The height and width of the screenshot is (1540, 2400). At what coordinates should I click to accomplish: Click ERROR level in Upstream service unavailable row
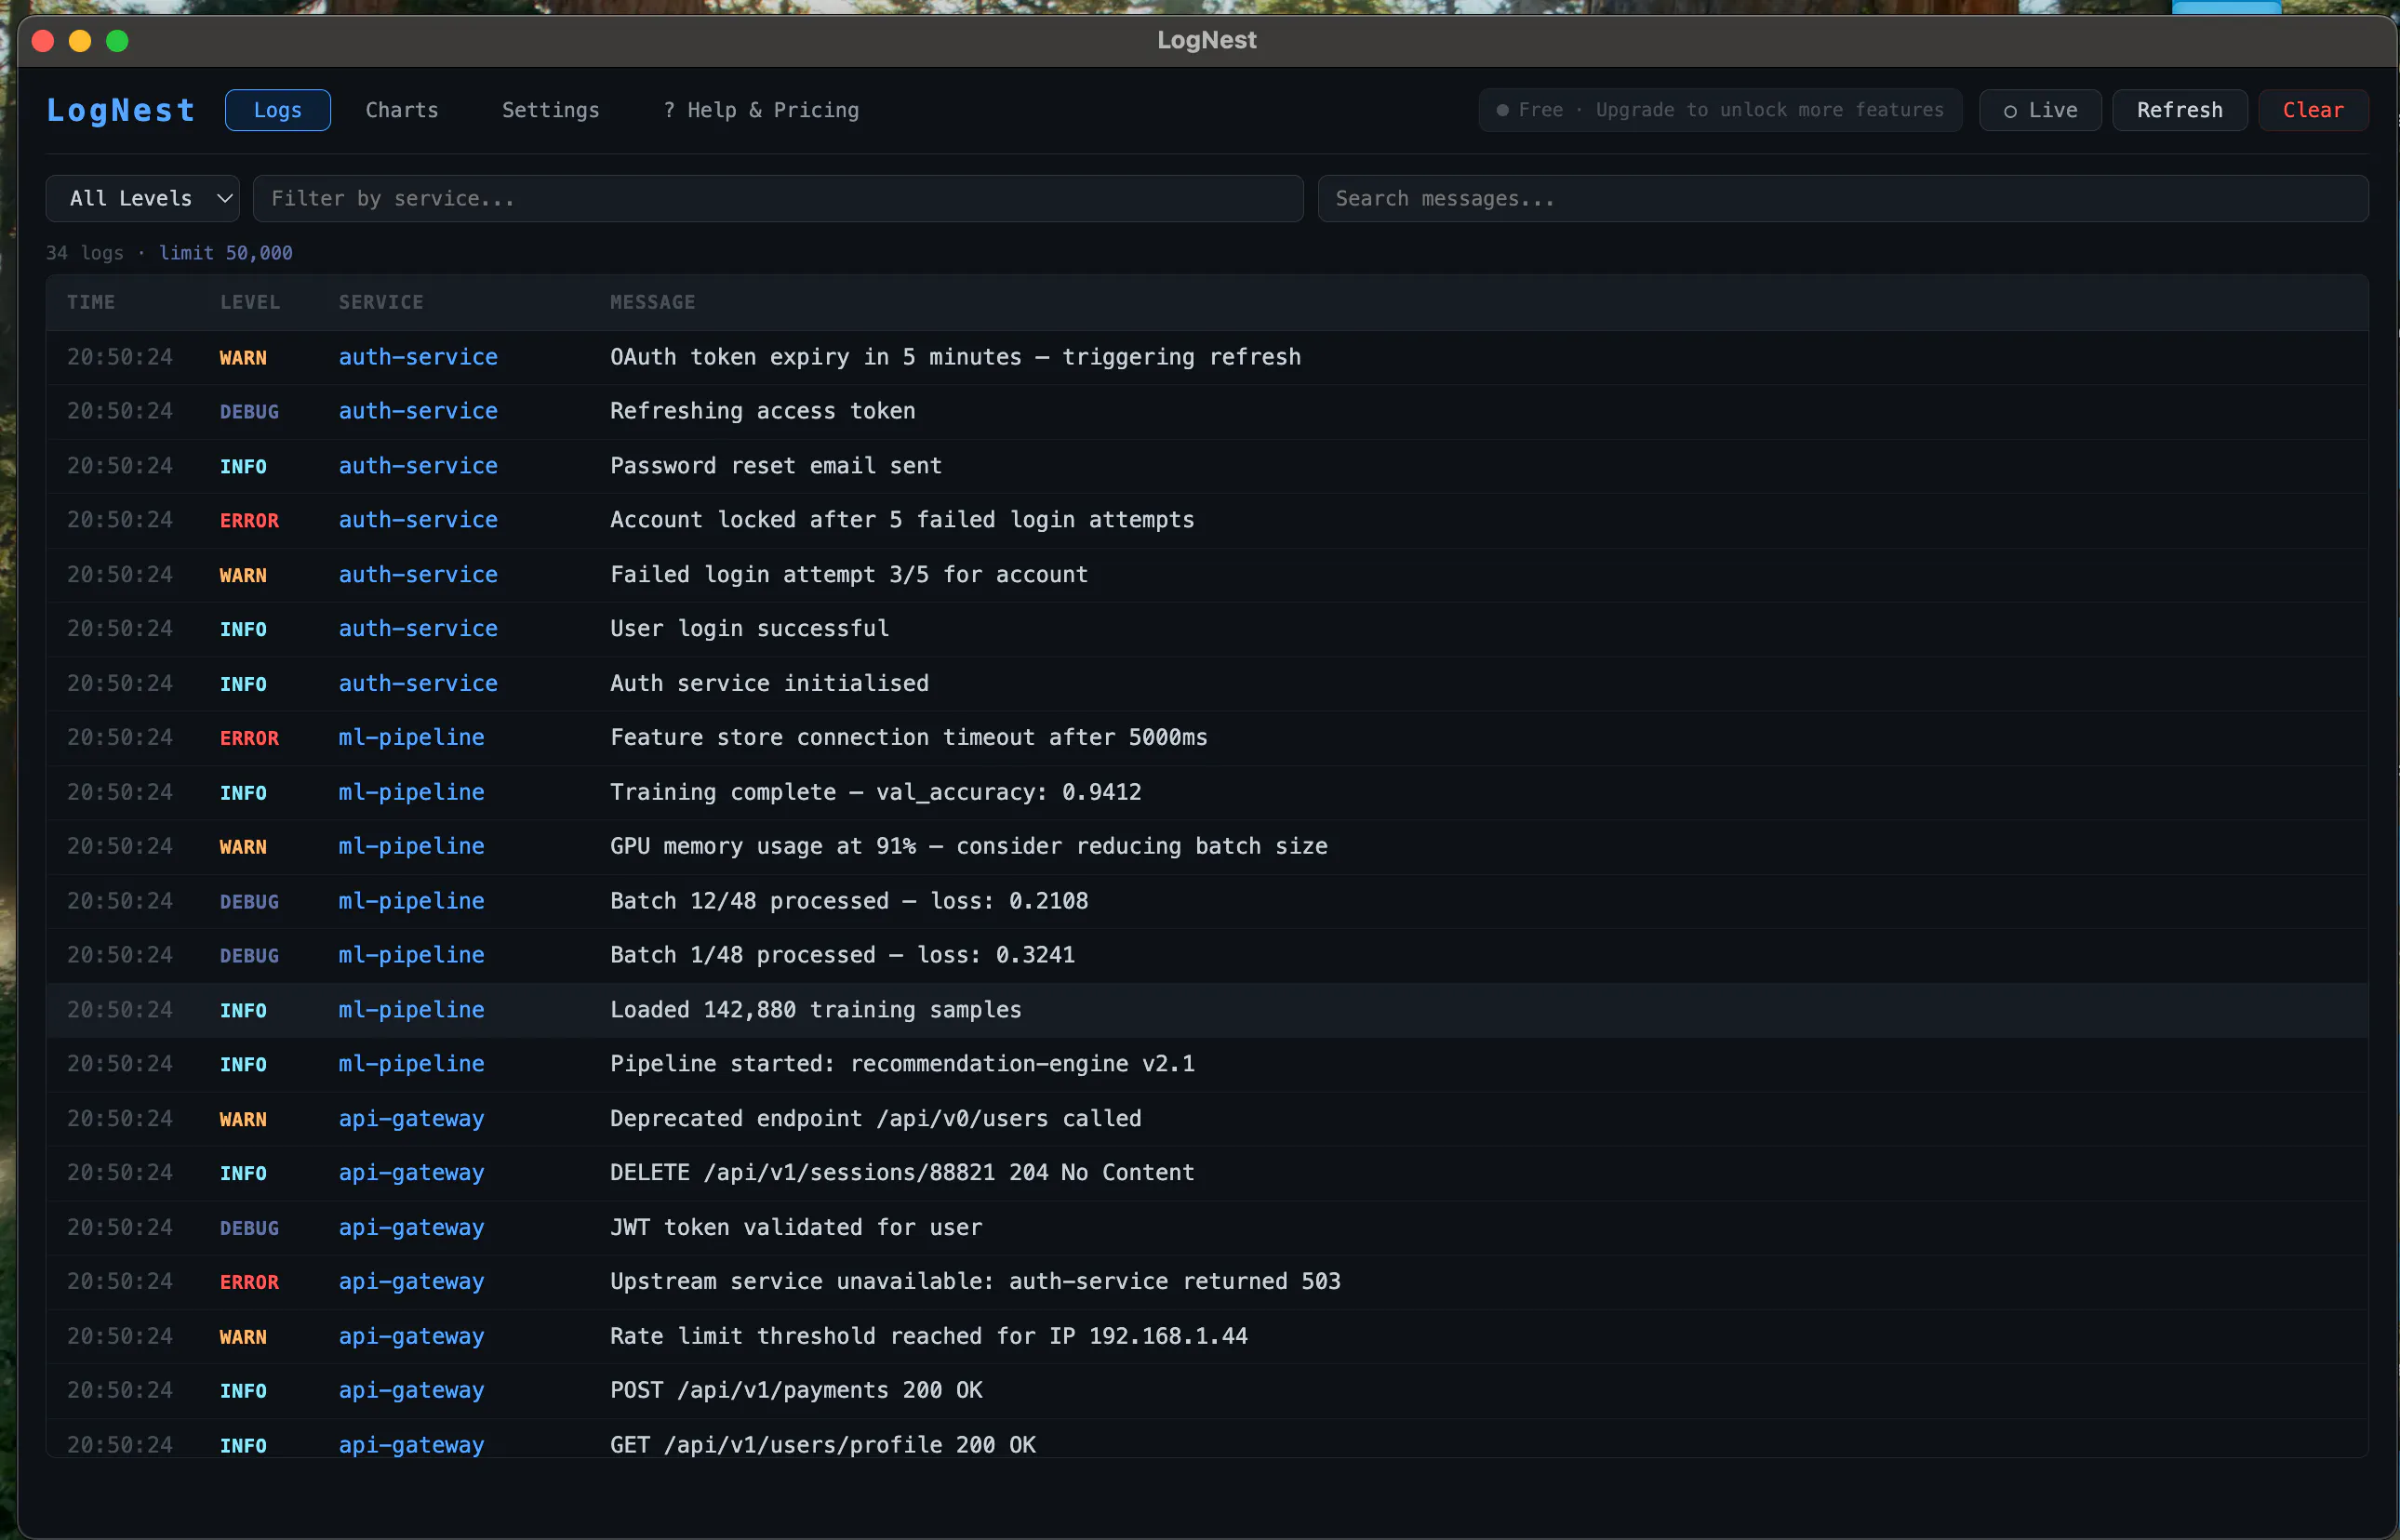(x=249, y=1284)
